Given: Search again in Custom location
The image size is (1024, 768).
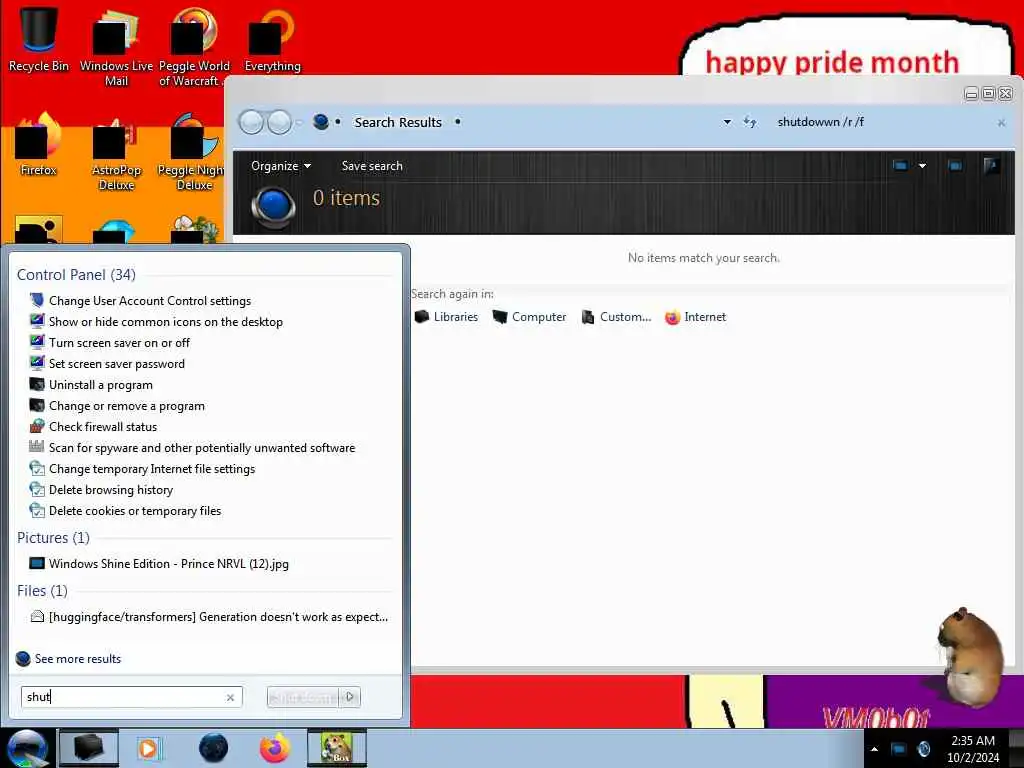Looking at the screenshot, I should (616, 317).
